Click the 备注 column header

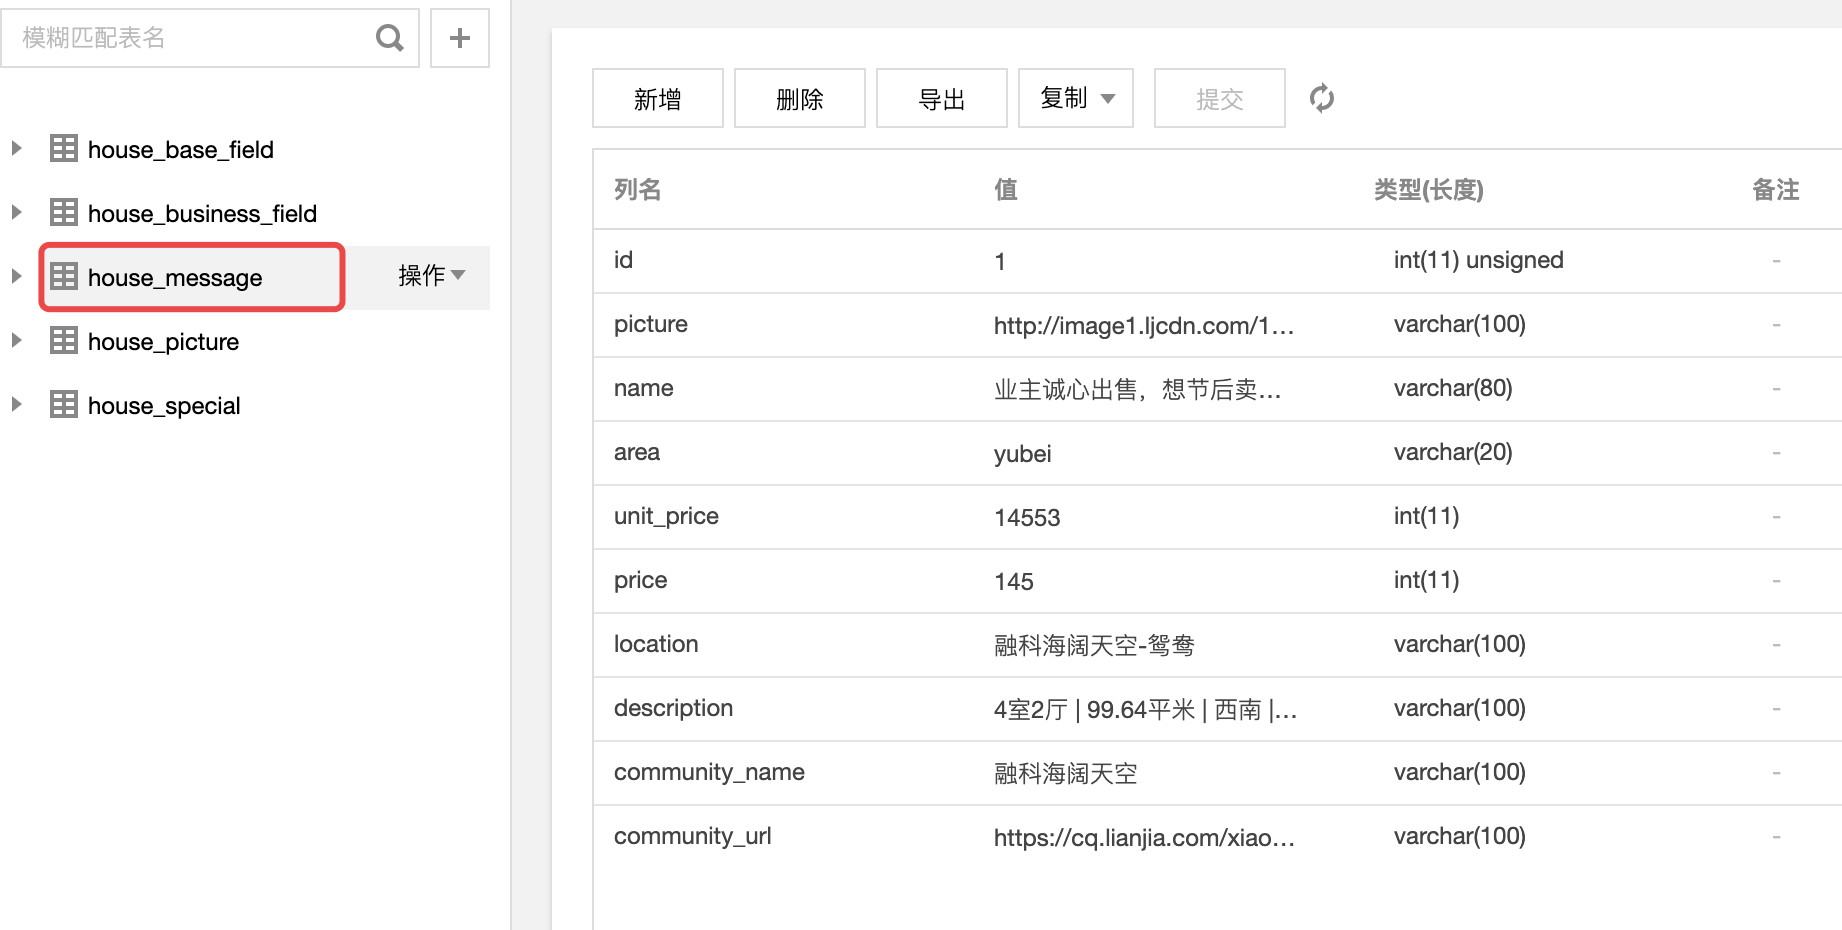[x=1776, y=190]
